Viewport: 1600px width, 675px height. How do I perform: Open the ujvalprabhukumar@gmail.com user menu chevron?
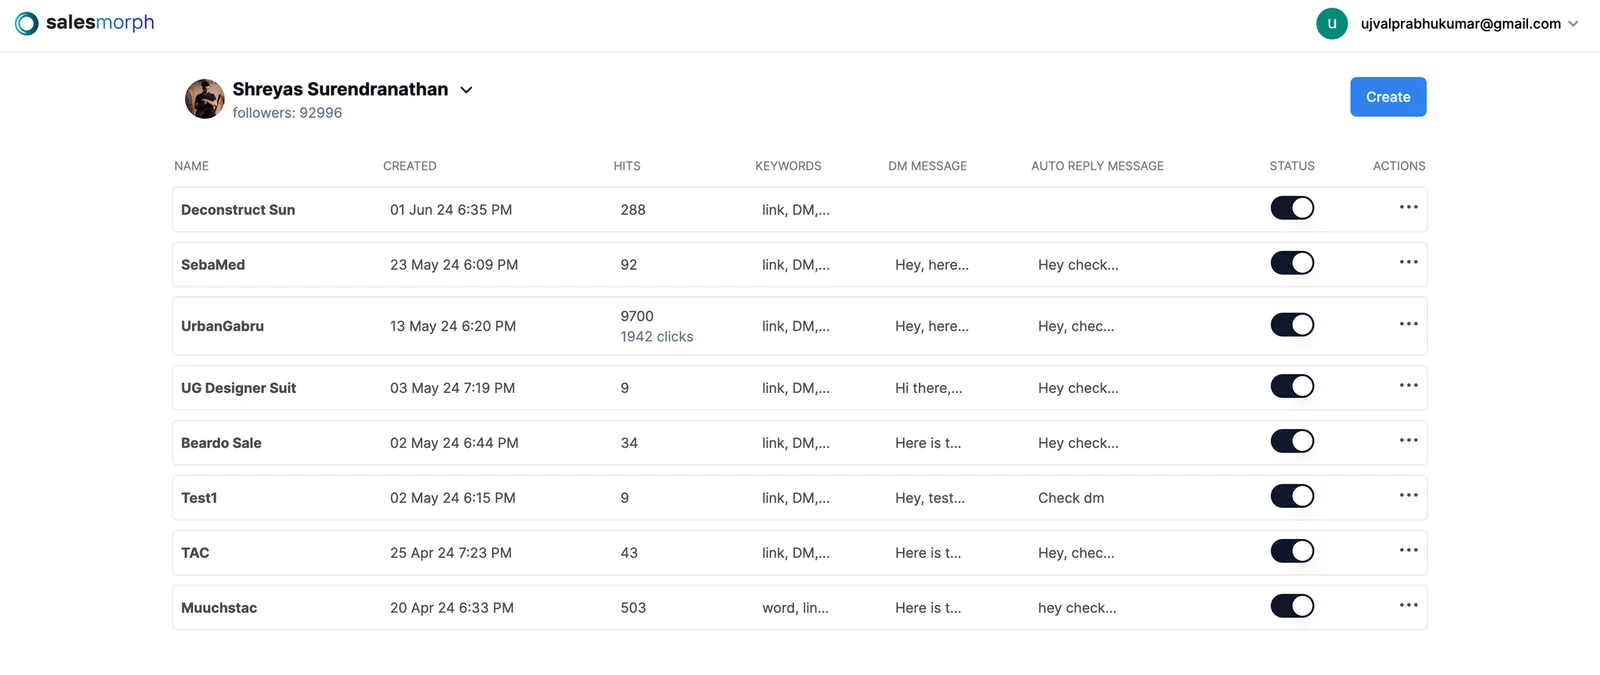point(1573,24)
